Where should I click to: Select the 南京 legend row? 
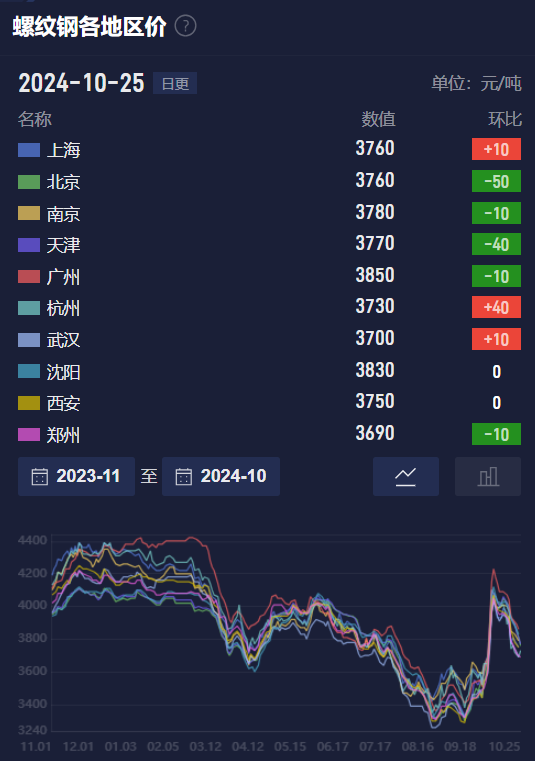point(269,213)
